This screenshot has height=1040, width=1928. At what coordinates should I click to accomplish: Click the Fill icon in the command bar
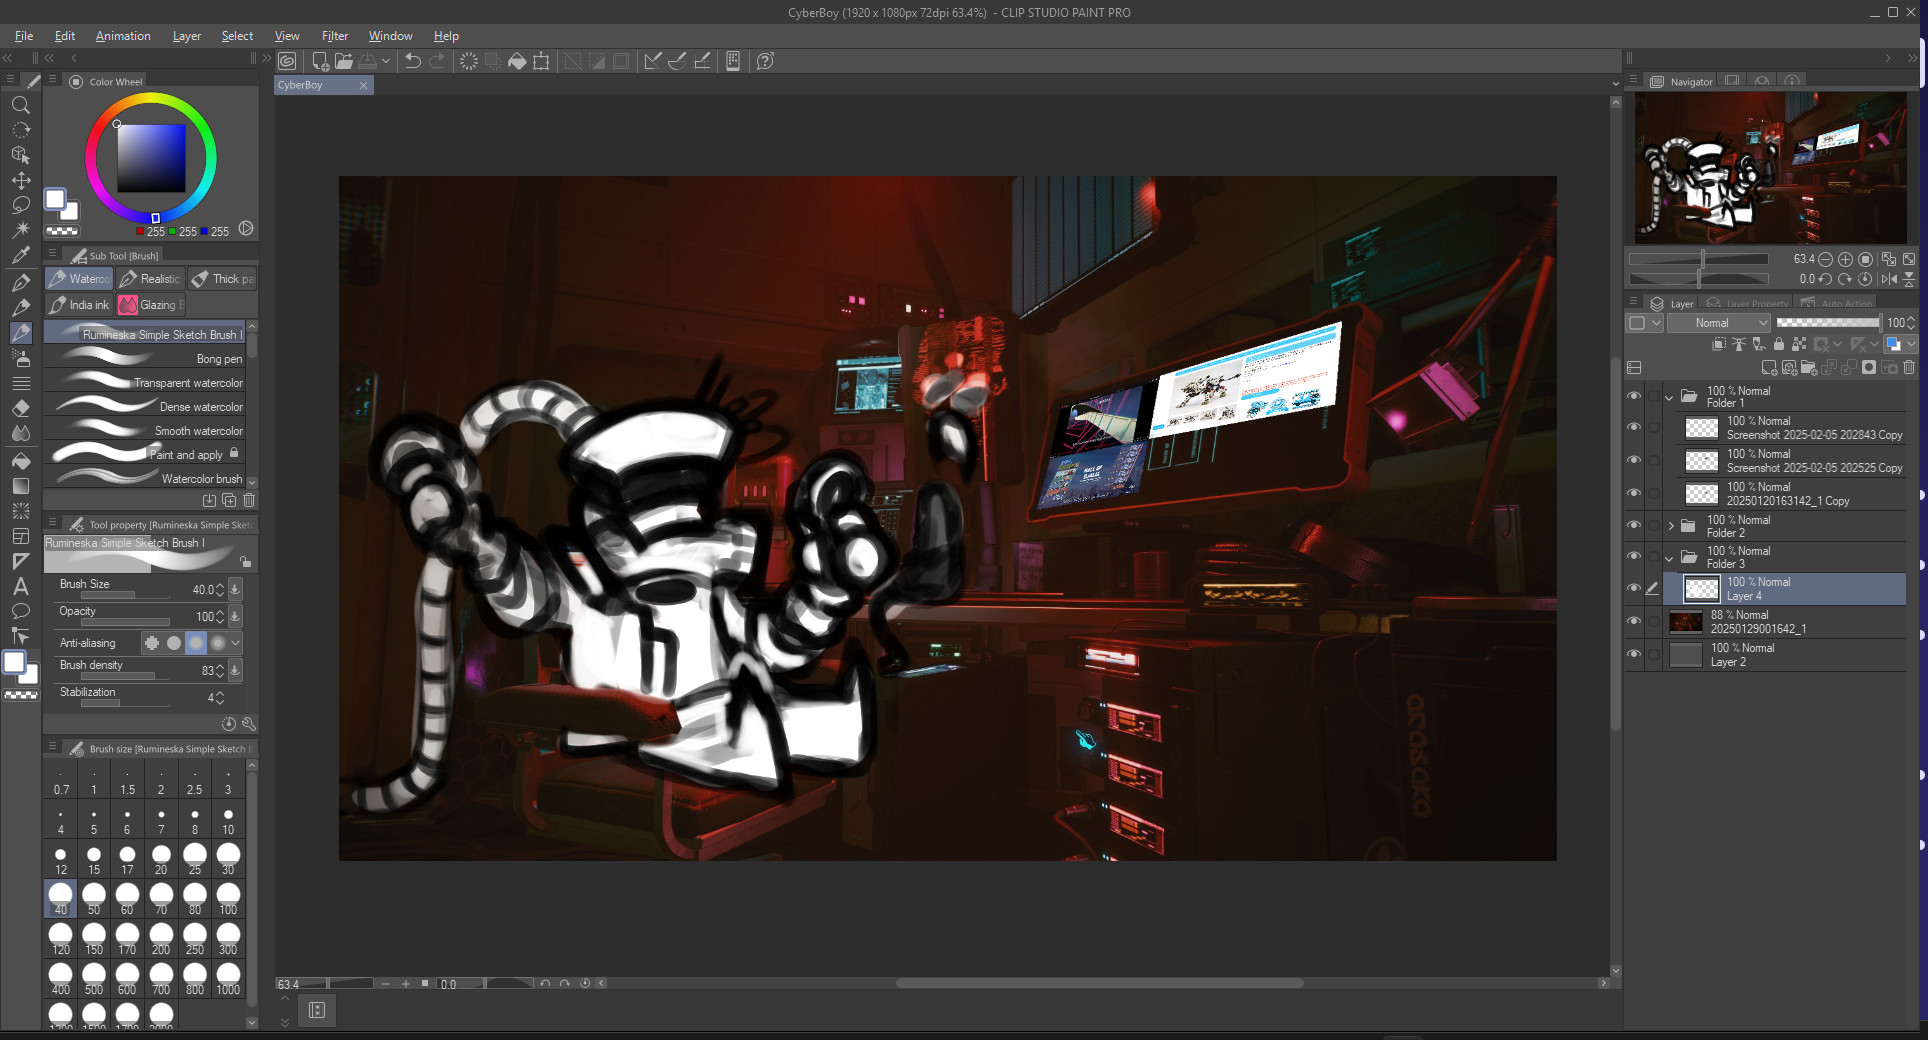[517, 61]
